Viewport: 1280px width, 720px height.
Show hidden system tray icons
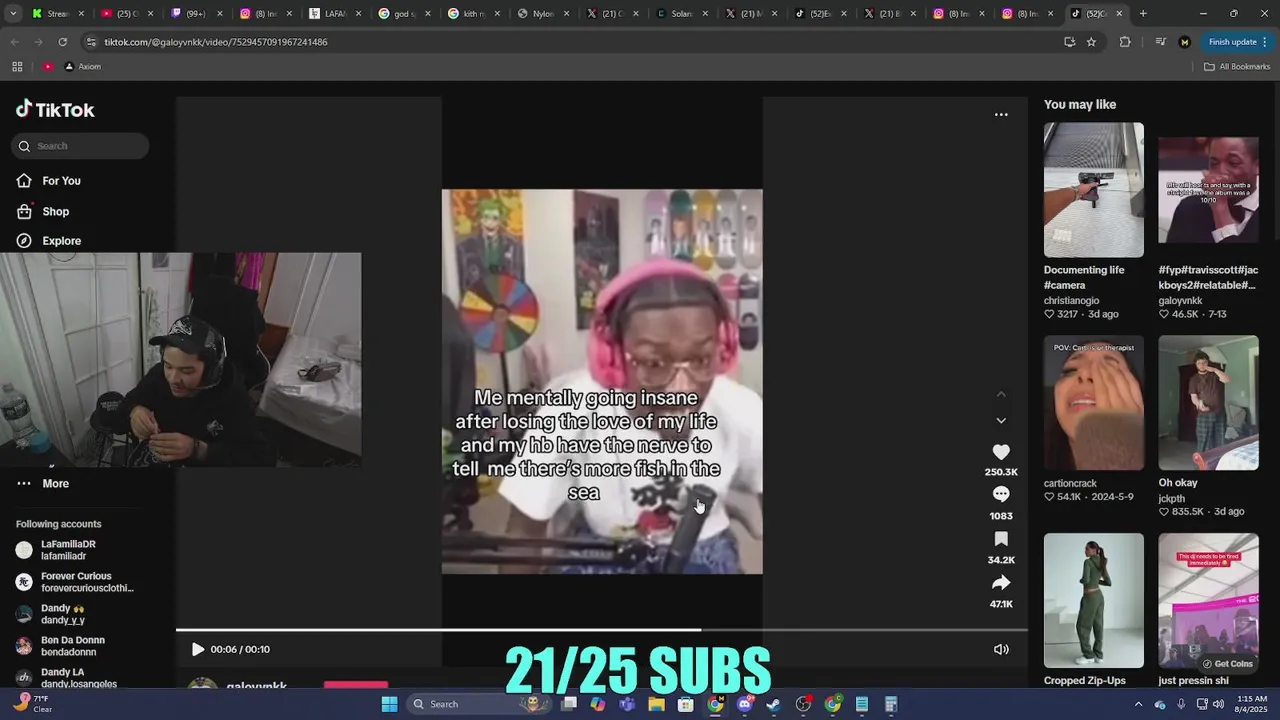click(x=1138, y=704)
